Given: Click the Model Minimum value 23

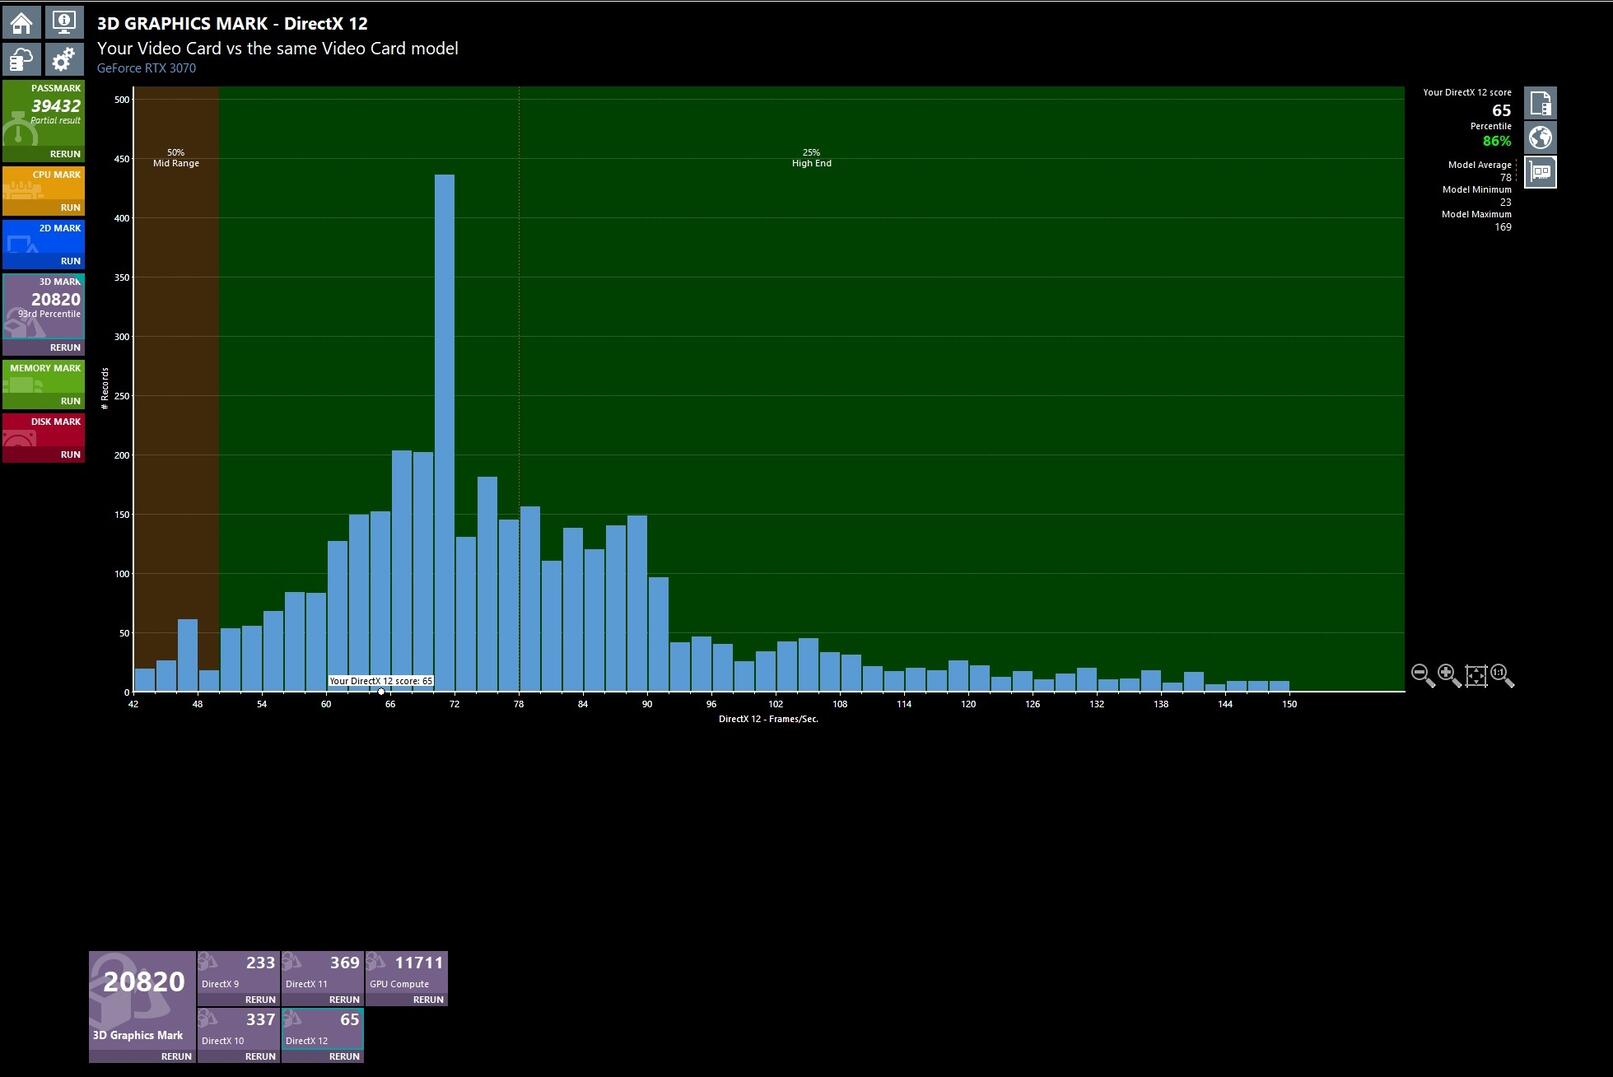Looking at the screenshot, I should 1505,202.
